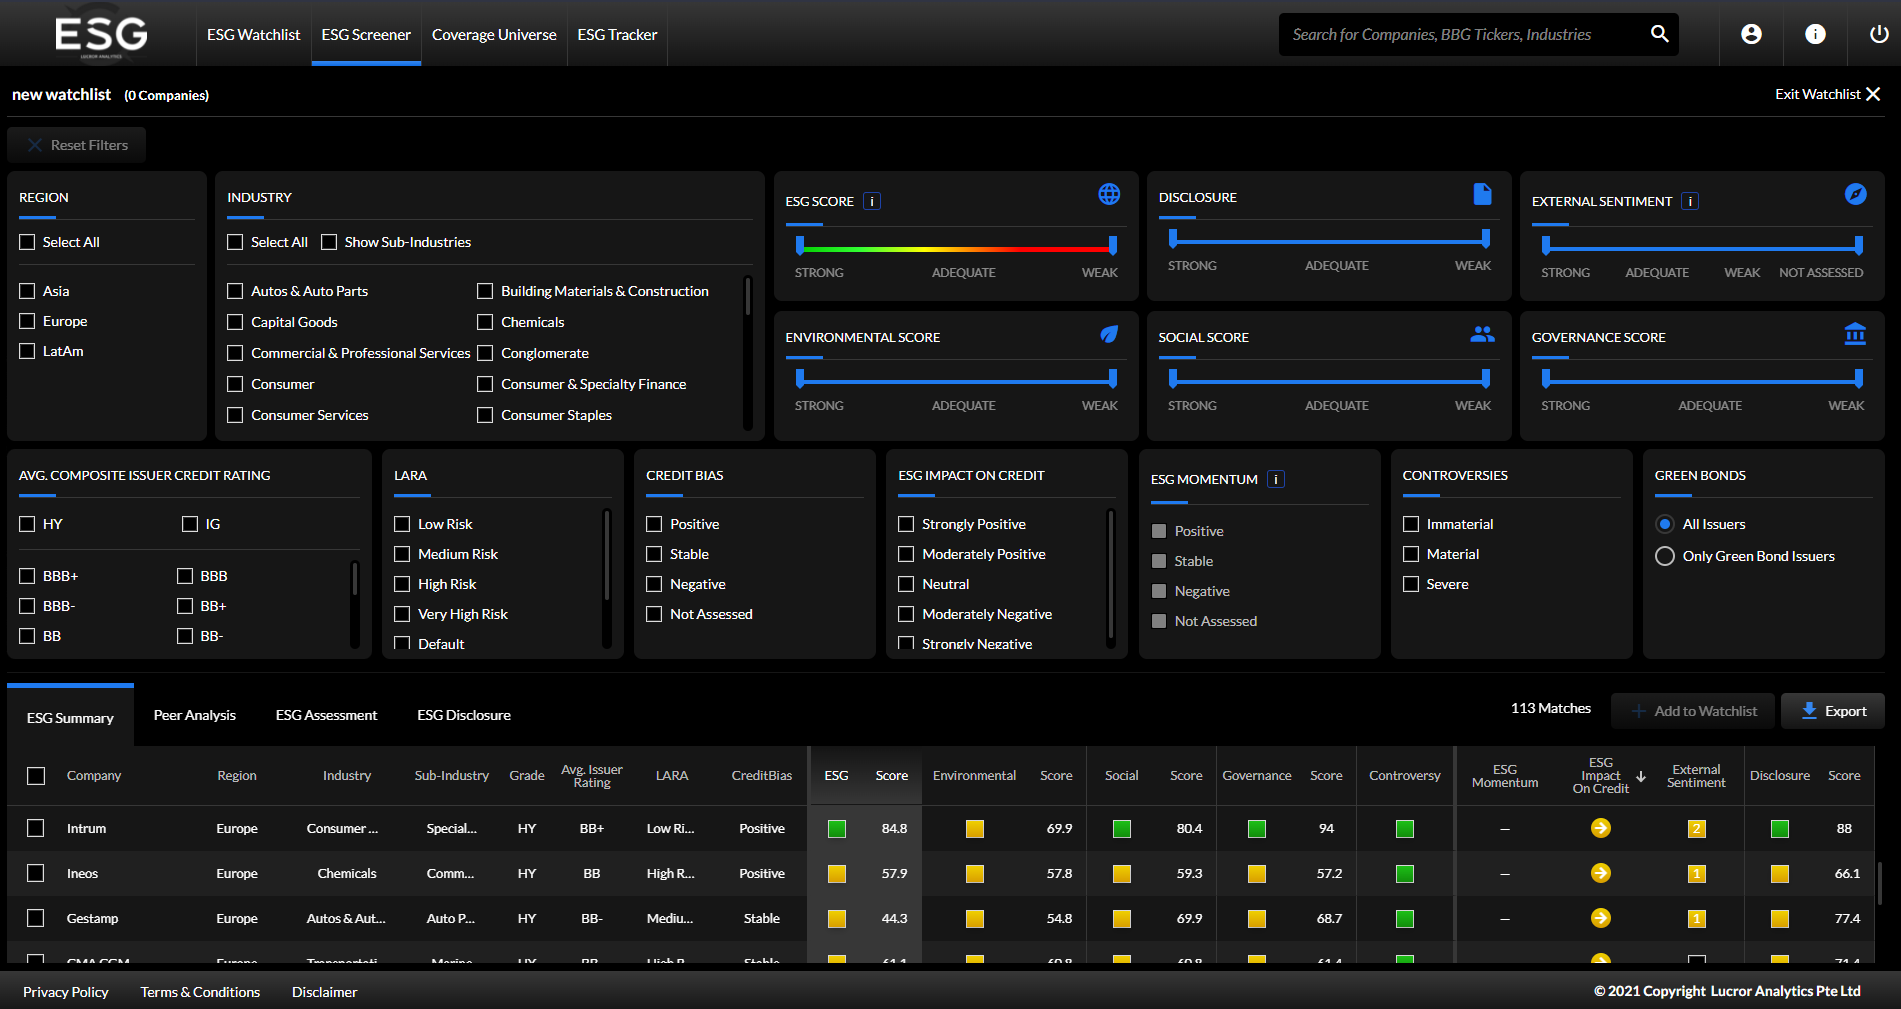Viewport: 1901px width, 1009px height.
Task: Check the Chemicals industry box
Action: pyautogui.click(x=485, y=322)
